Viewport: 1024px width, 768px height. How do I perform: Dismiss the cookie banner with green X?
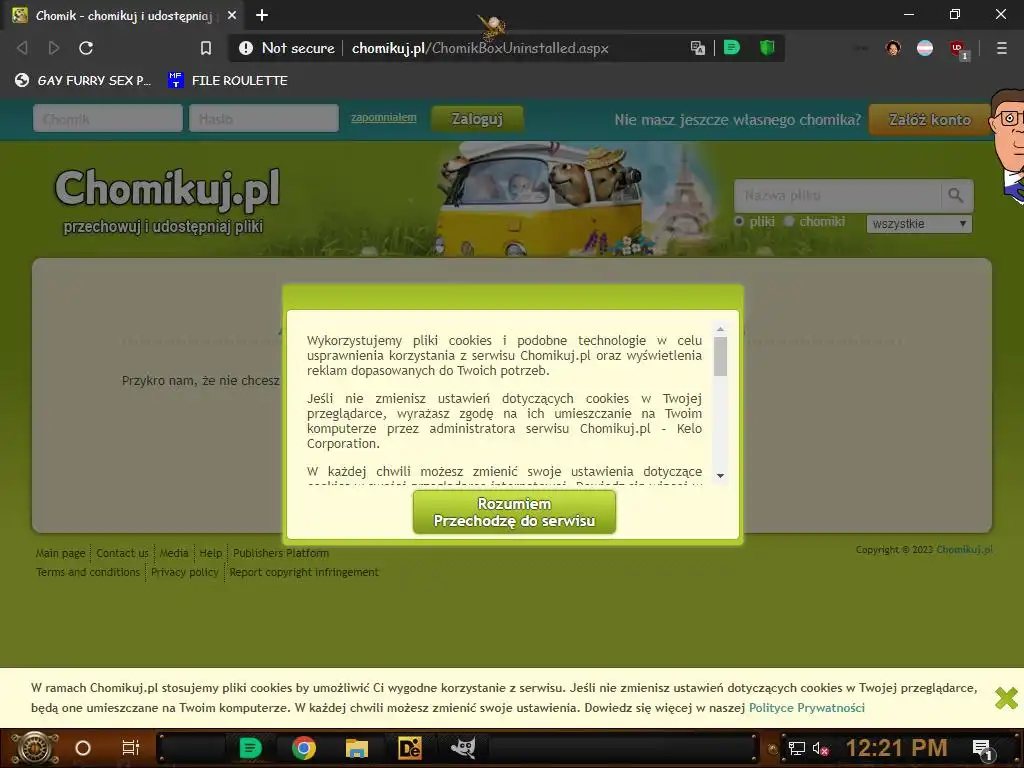[1006, 697]
